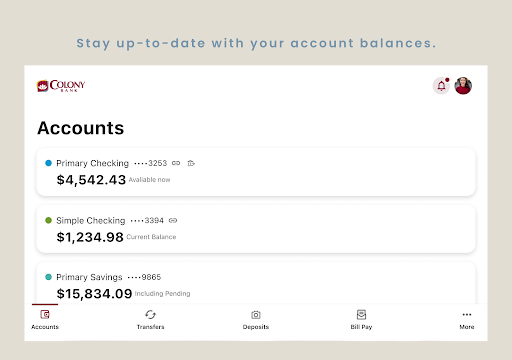Tap the Bill Pay envelope icon

tap(361, 314)
